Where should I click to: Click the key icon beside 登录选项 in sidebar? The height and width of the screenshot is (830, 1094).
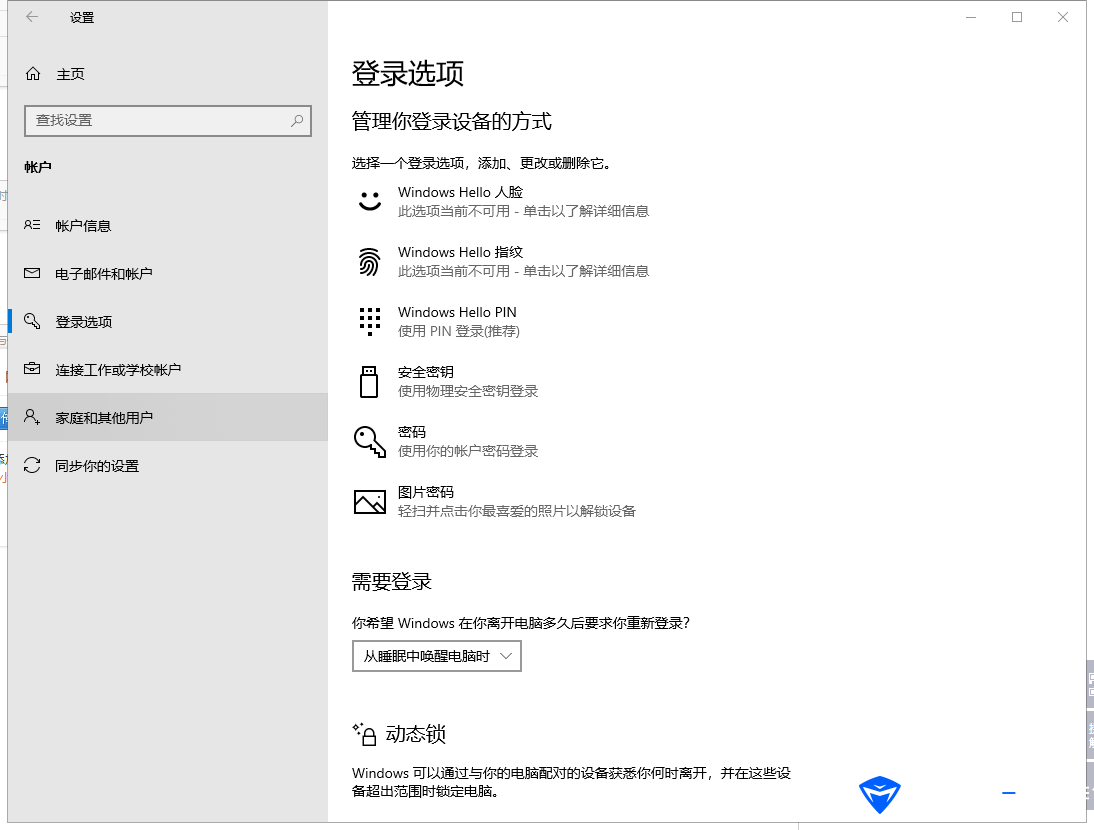tap(32, 321)
